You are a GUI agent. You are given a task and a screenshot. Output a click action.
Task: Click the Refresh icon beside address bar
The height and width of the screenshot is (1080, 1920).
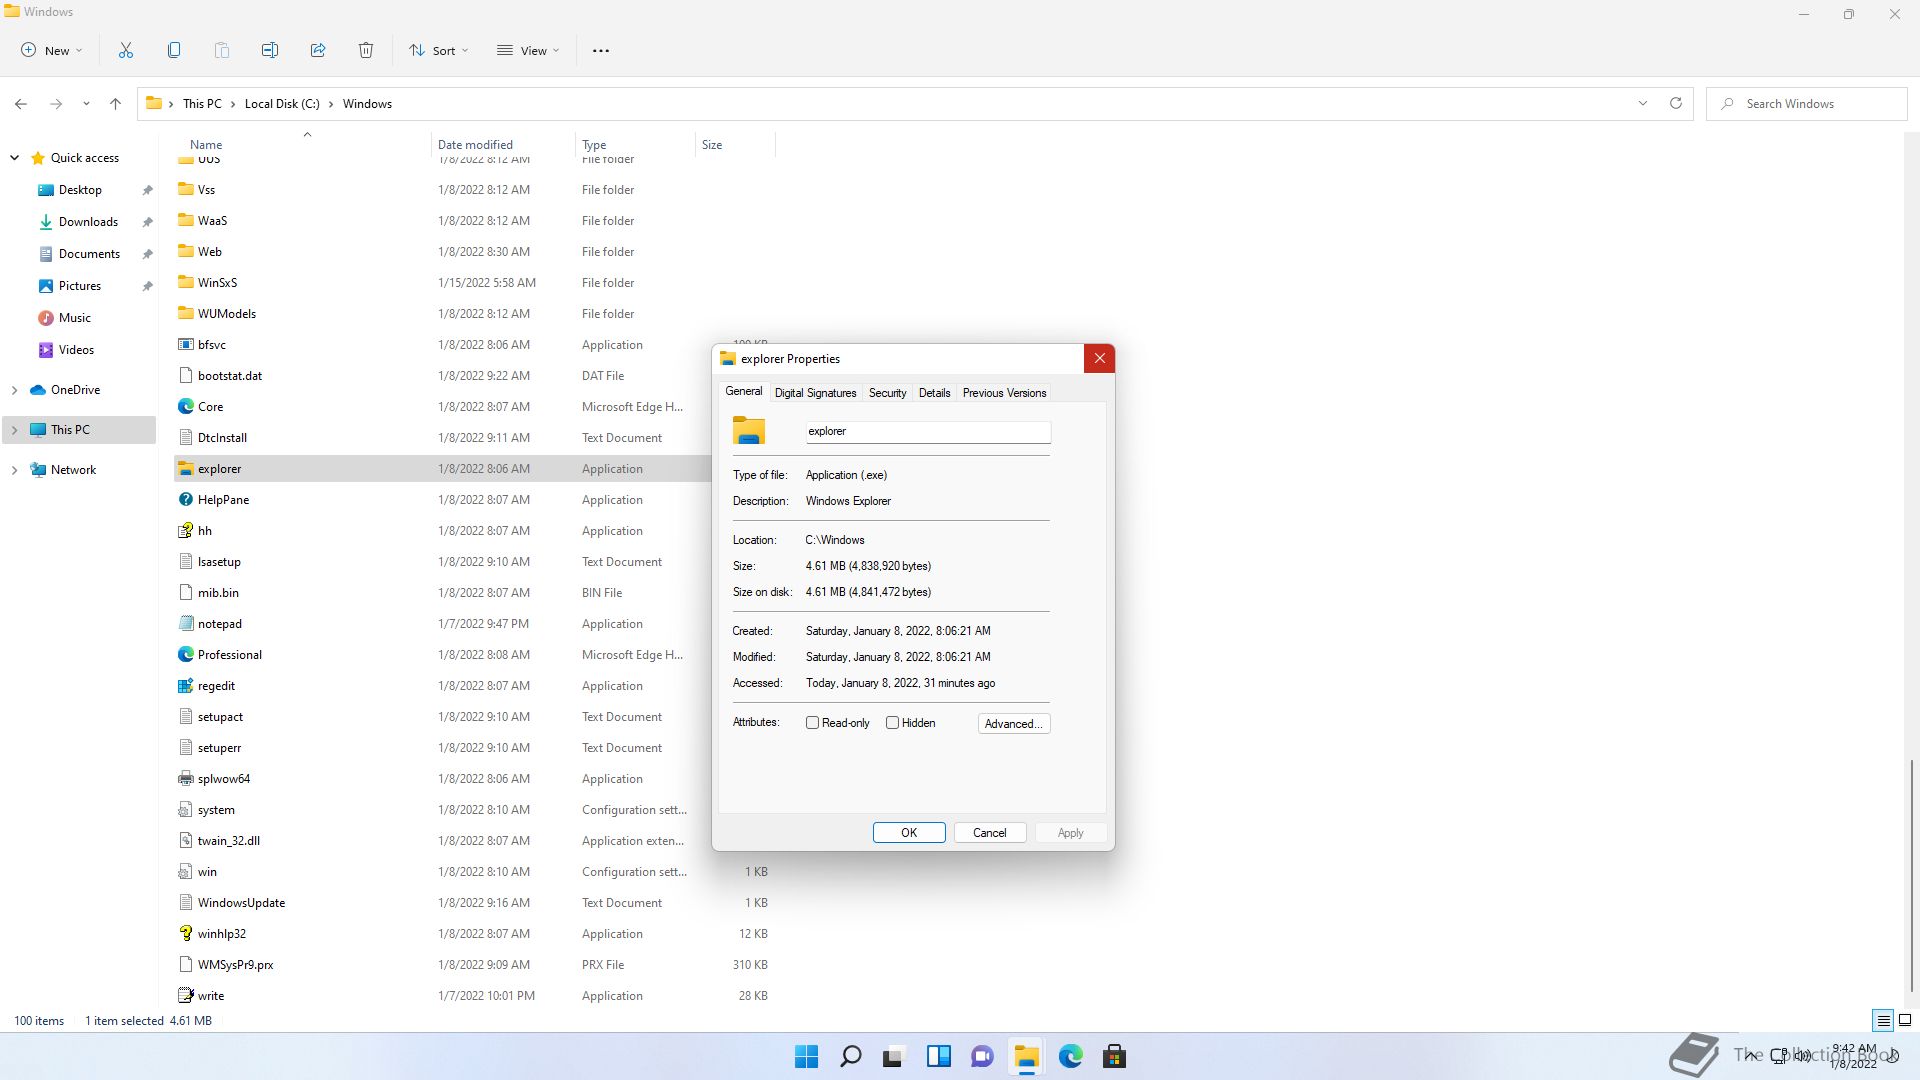(1676, 103)
